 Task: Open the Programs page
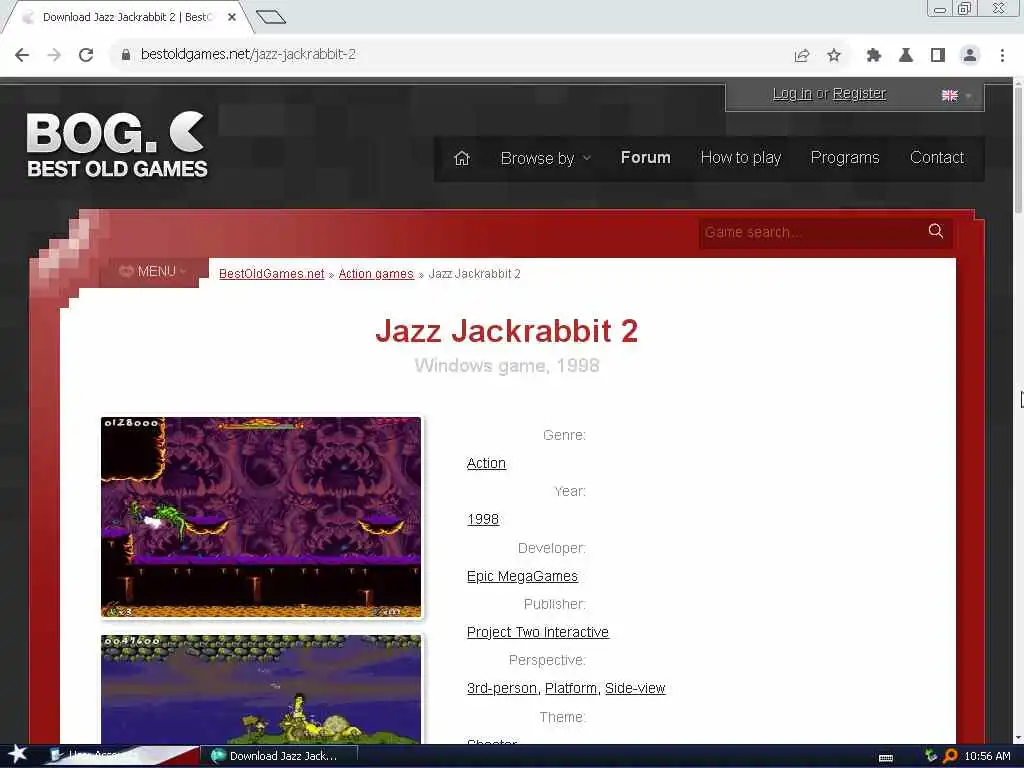coord(844,158)
